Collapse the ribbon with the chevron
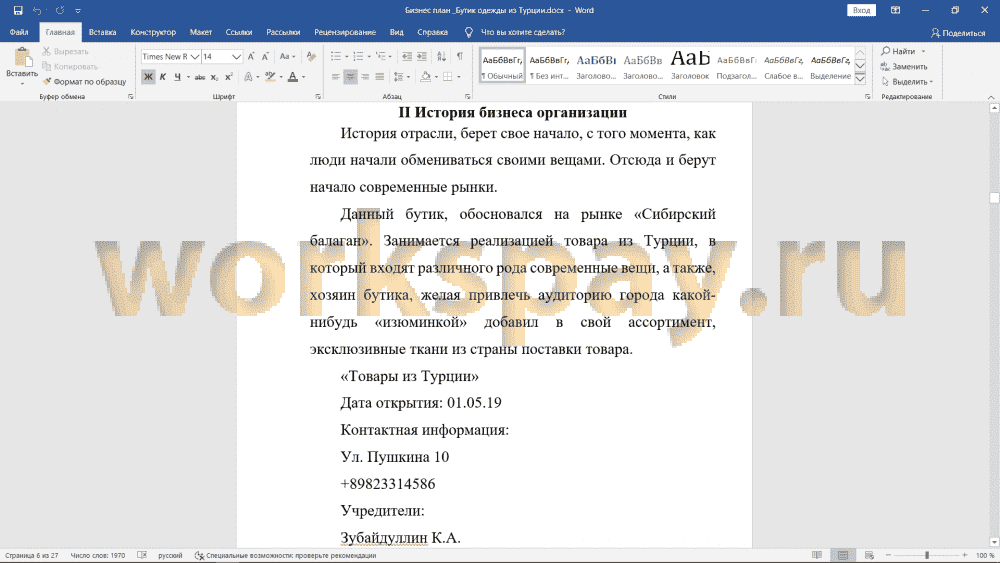Screen dimensions: 1000x563 click(990, 97)
